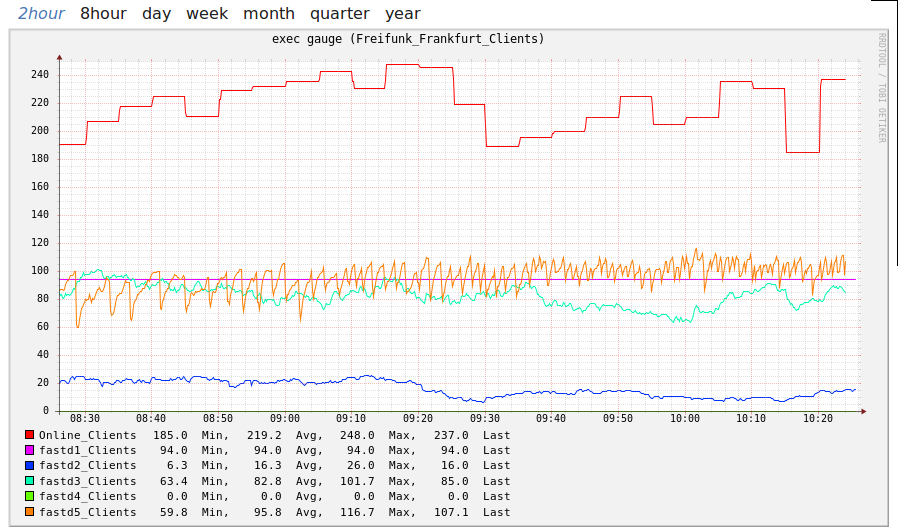Switch to the 8hour graph view
The width and height of the screenshot is (899, 532).
pyautogui.click(x=104, y=14)
